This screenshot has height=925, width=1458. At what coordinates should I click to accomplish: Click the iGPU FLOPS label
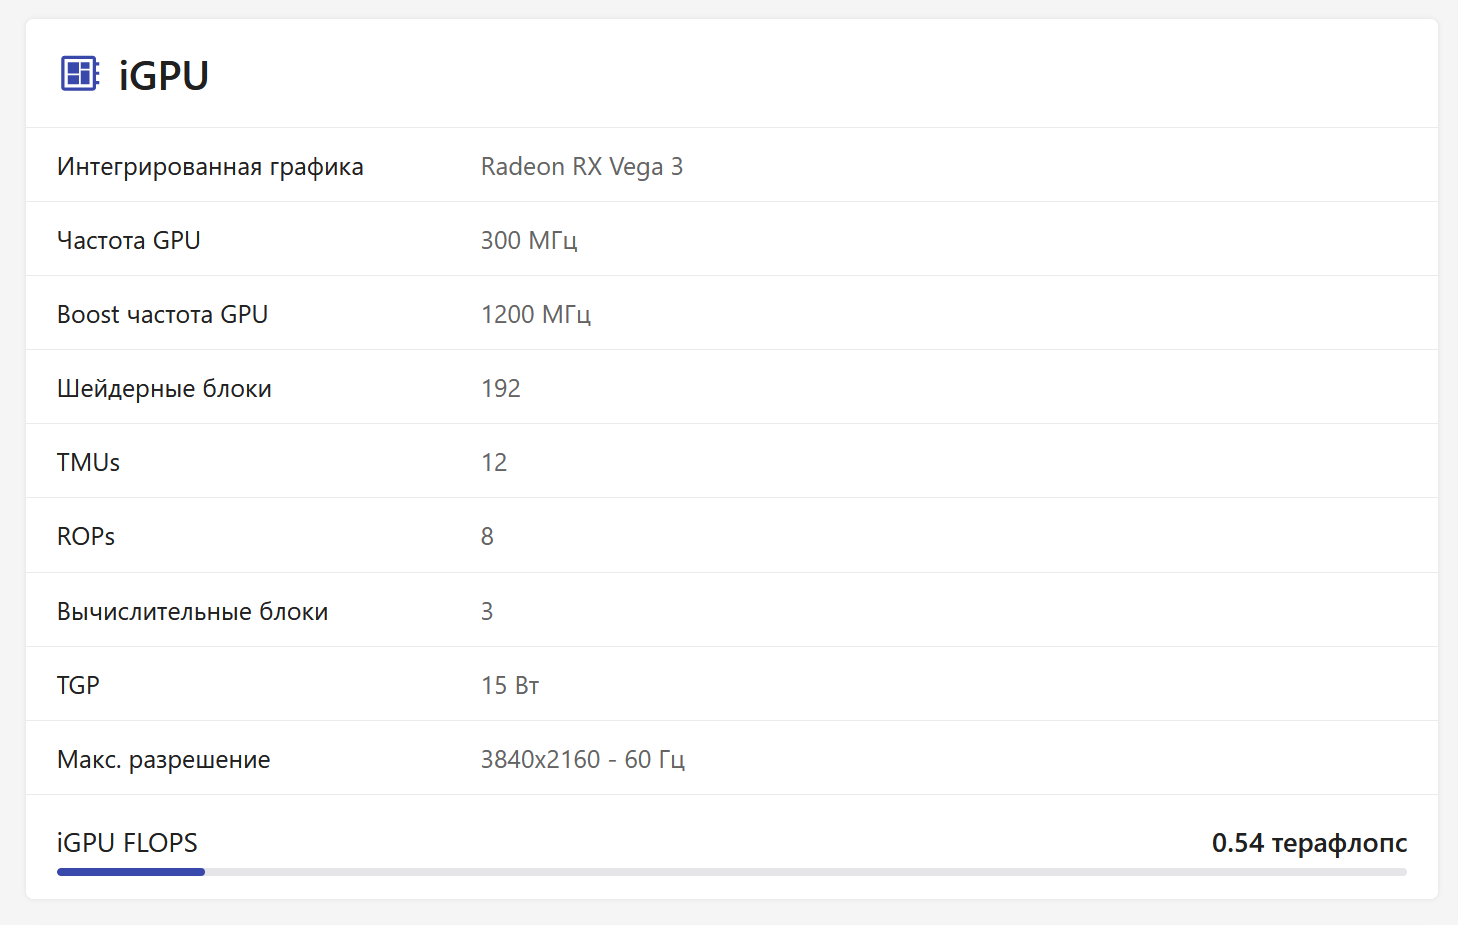pyautogui.click(x=127, y=843)
